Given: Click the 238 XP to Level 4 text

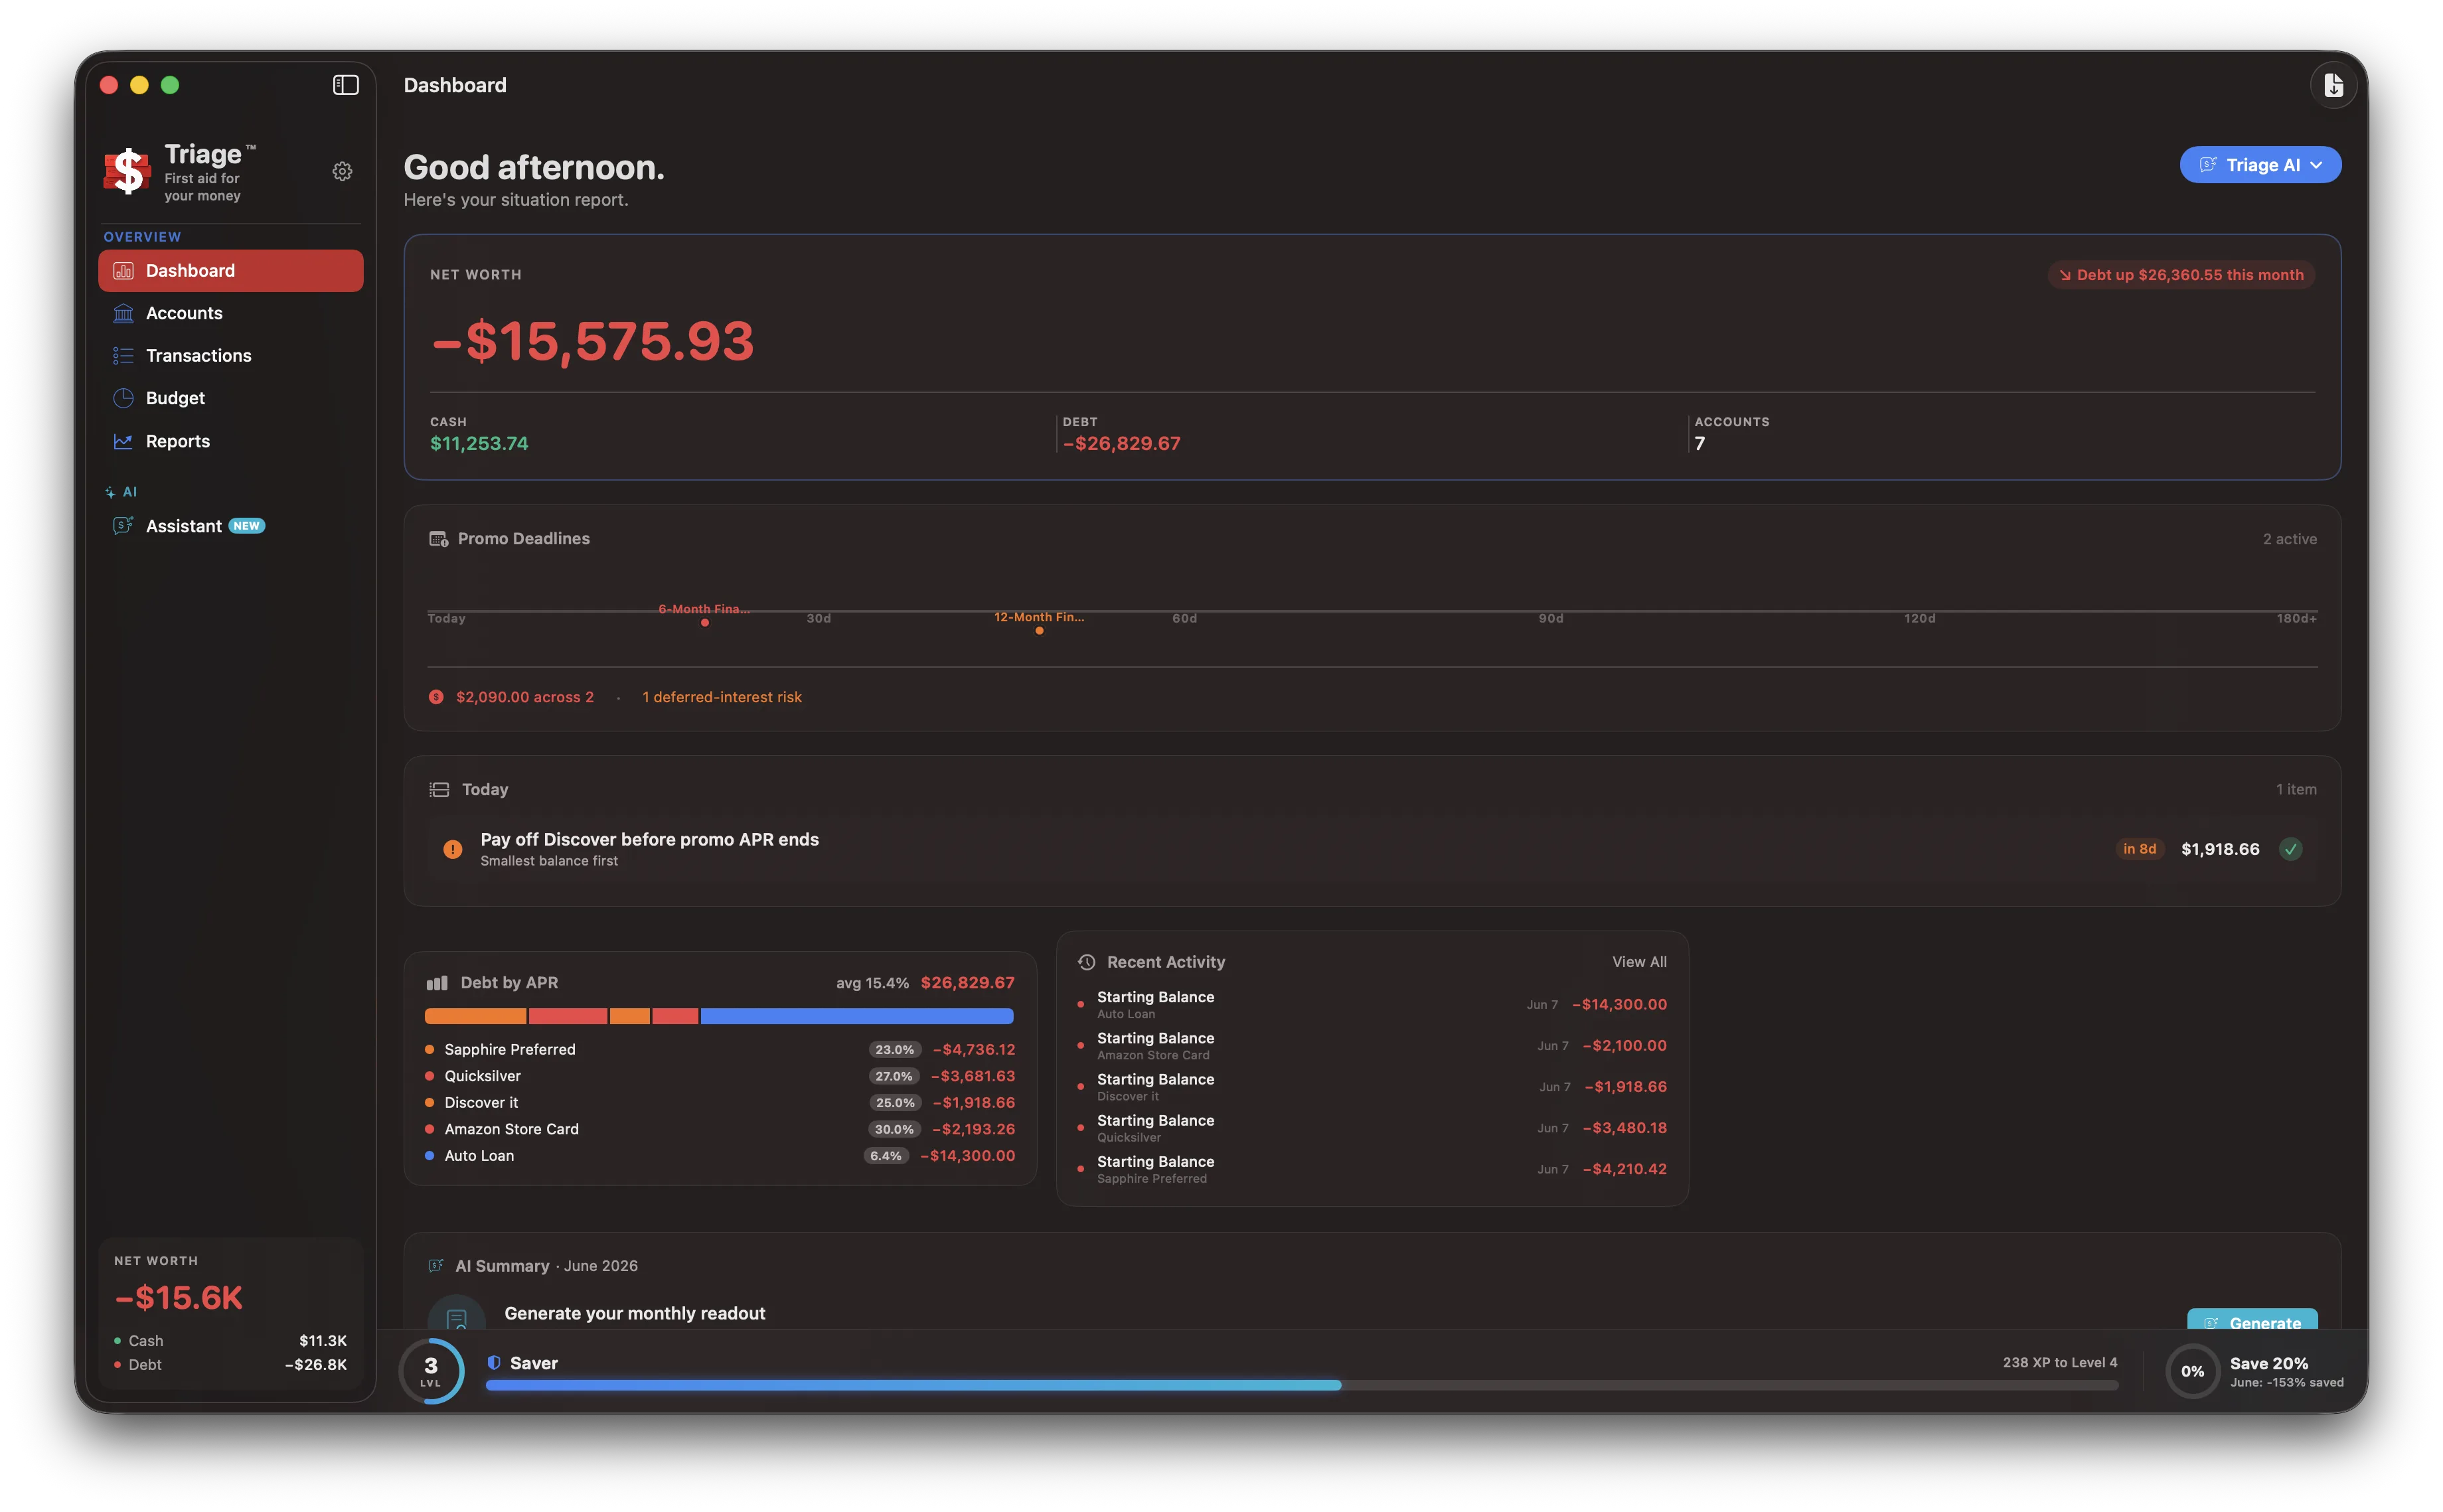Looking at the screenshot, I should tap(2059, 1362).
